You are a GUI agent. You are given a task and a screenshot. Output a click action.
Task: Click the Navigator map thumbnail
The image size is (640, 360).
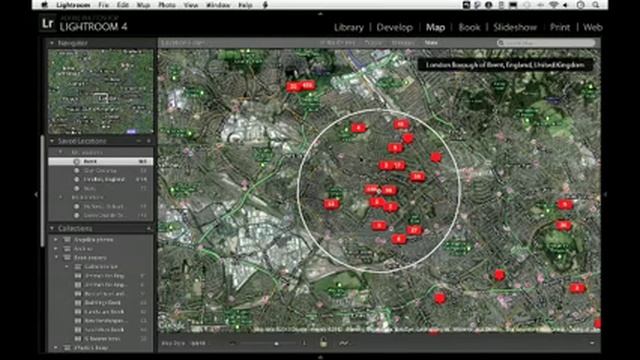(x=101, y=91)
